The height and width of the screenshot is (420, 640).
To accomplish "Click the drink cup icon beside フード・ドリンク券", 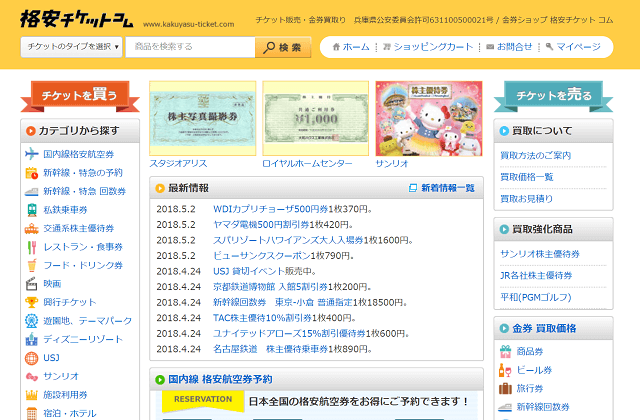I will click(31, 265).
